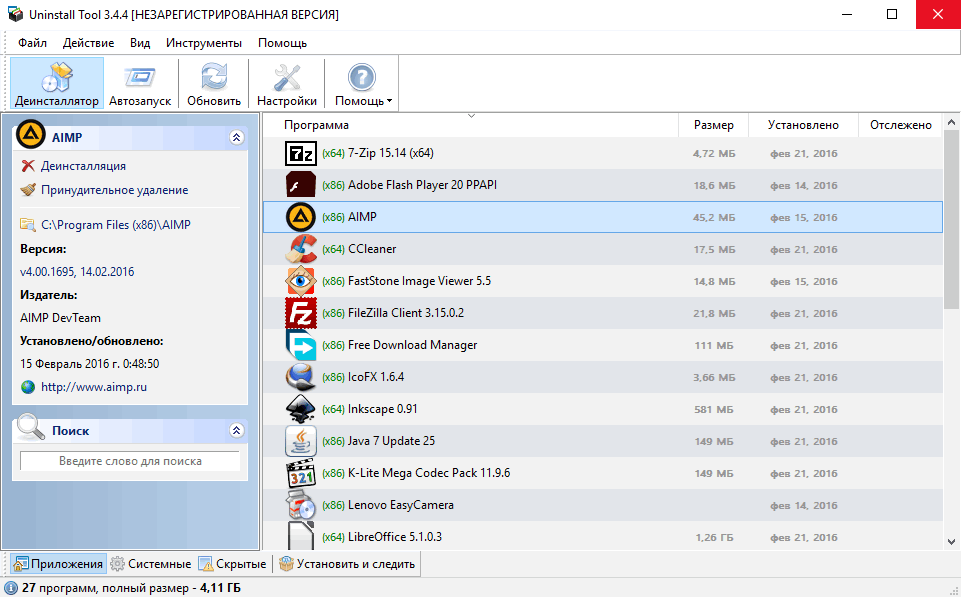
Task: Switch to the Приложения tab
Action: pyautogui.click(x=59, y=564)
